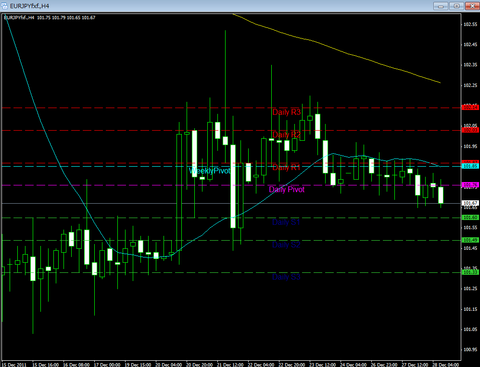Screen dimensions: 480x367
Task: Click the green 101.49 price tag
Action: point(470,240)
